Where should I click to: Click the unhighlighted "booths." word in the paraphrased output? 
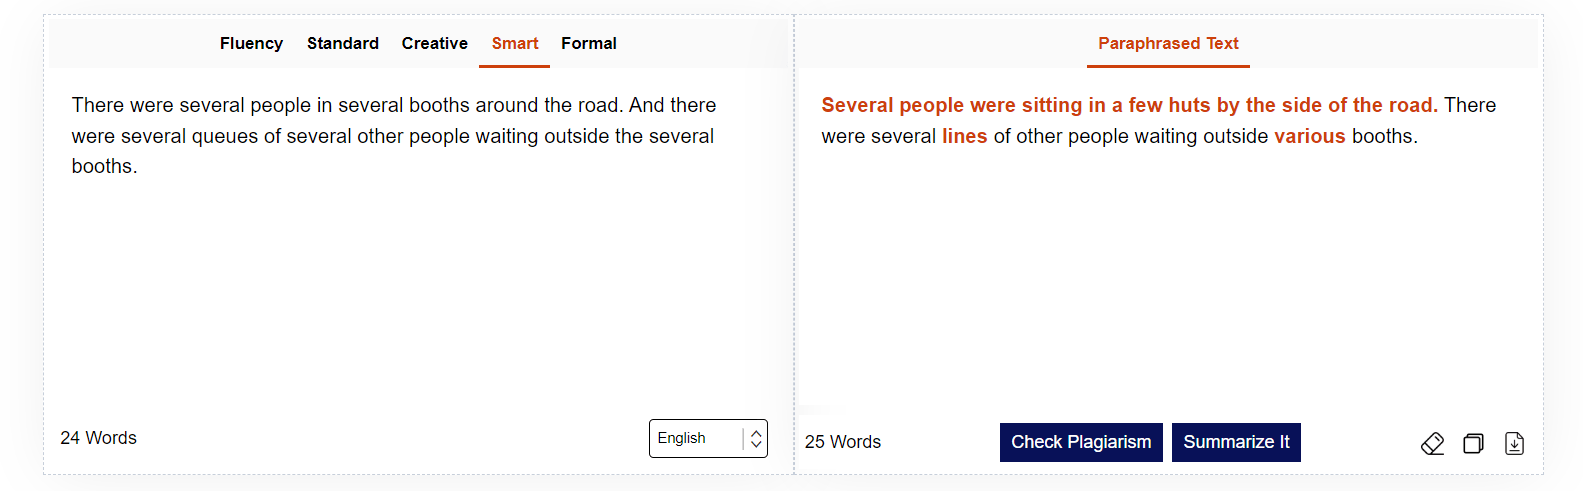tap(1385, 136)
